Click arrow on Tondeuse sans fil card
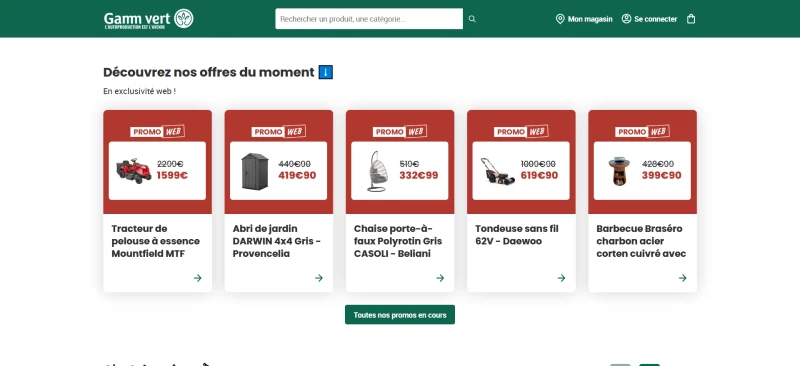Viewport: 800px width, 366px height. point(561,278)
